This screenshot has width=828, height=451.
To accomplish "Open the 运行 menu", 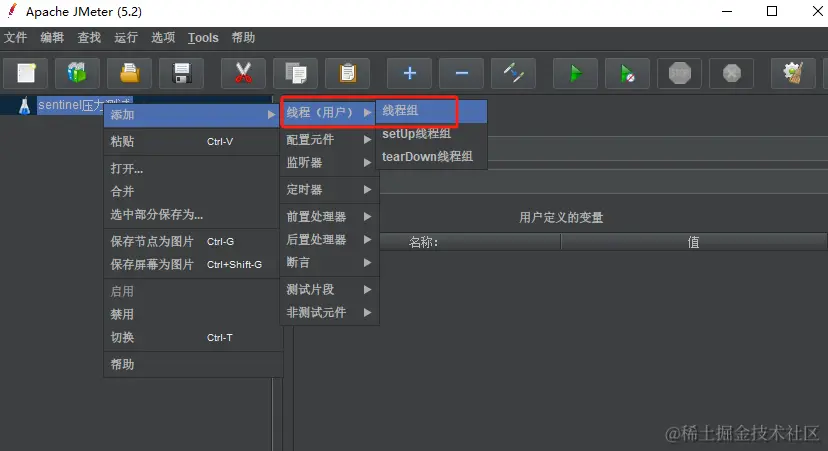I will point(126,37).
